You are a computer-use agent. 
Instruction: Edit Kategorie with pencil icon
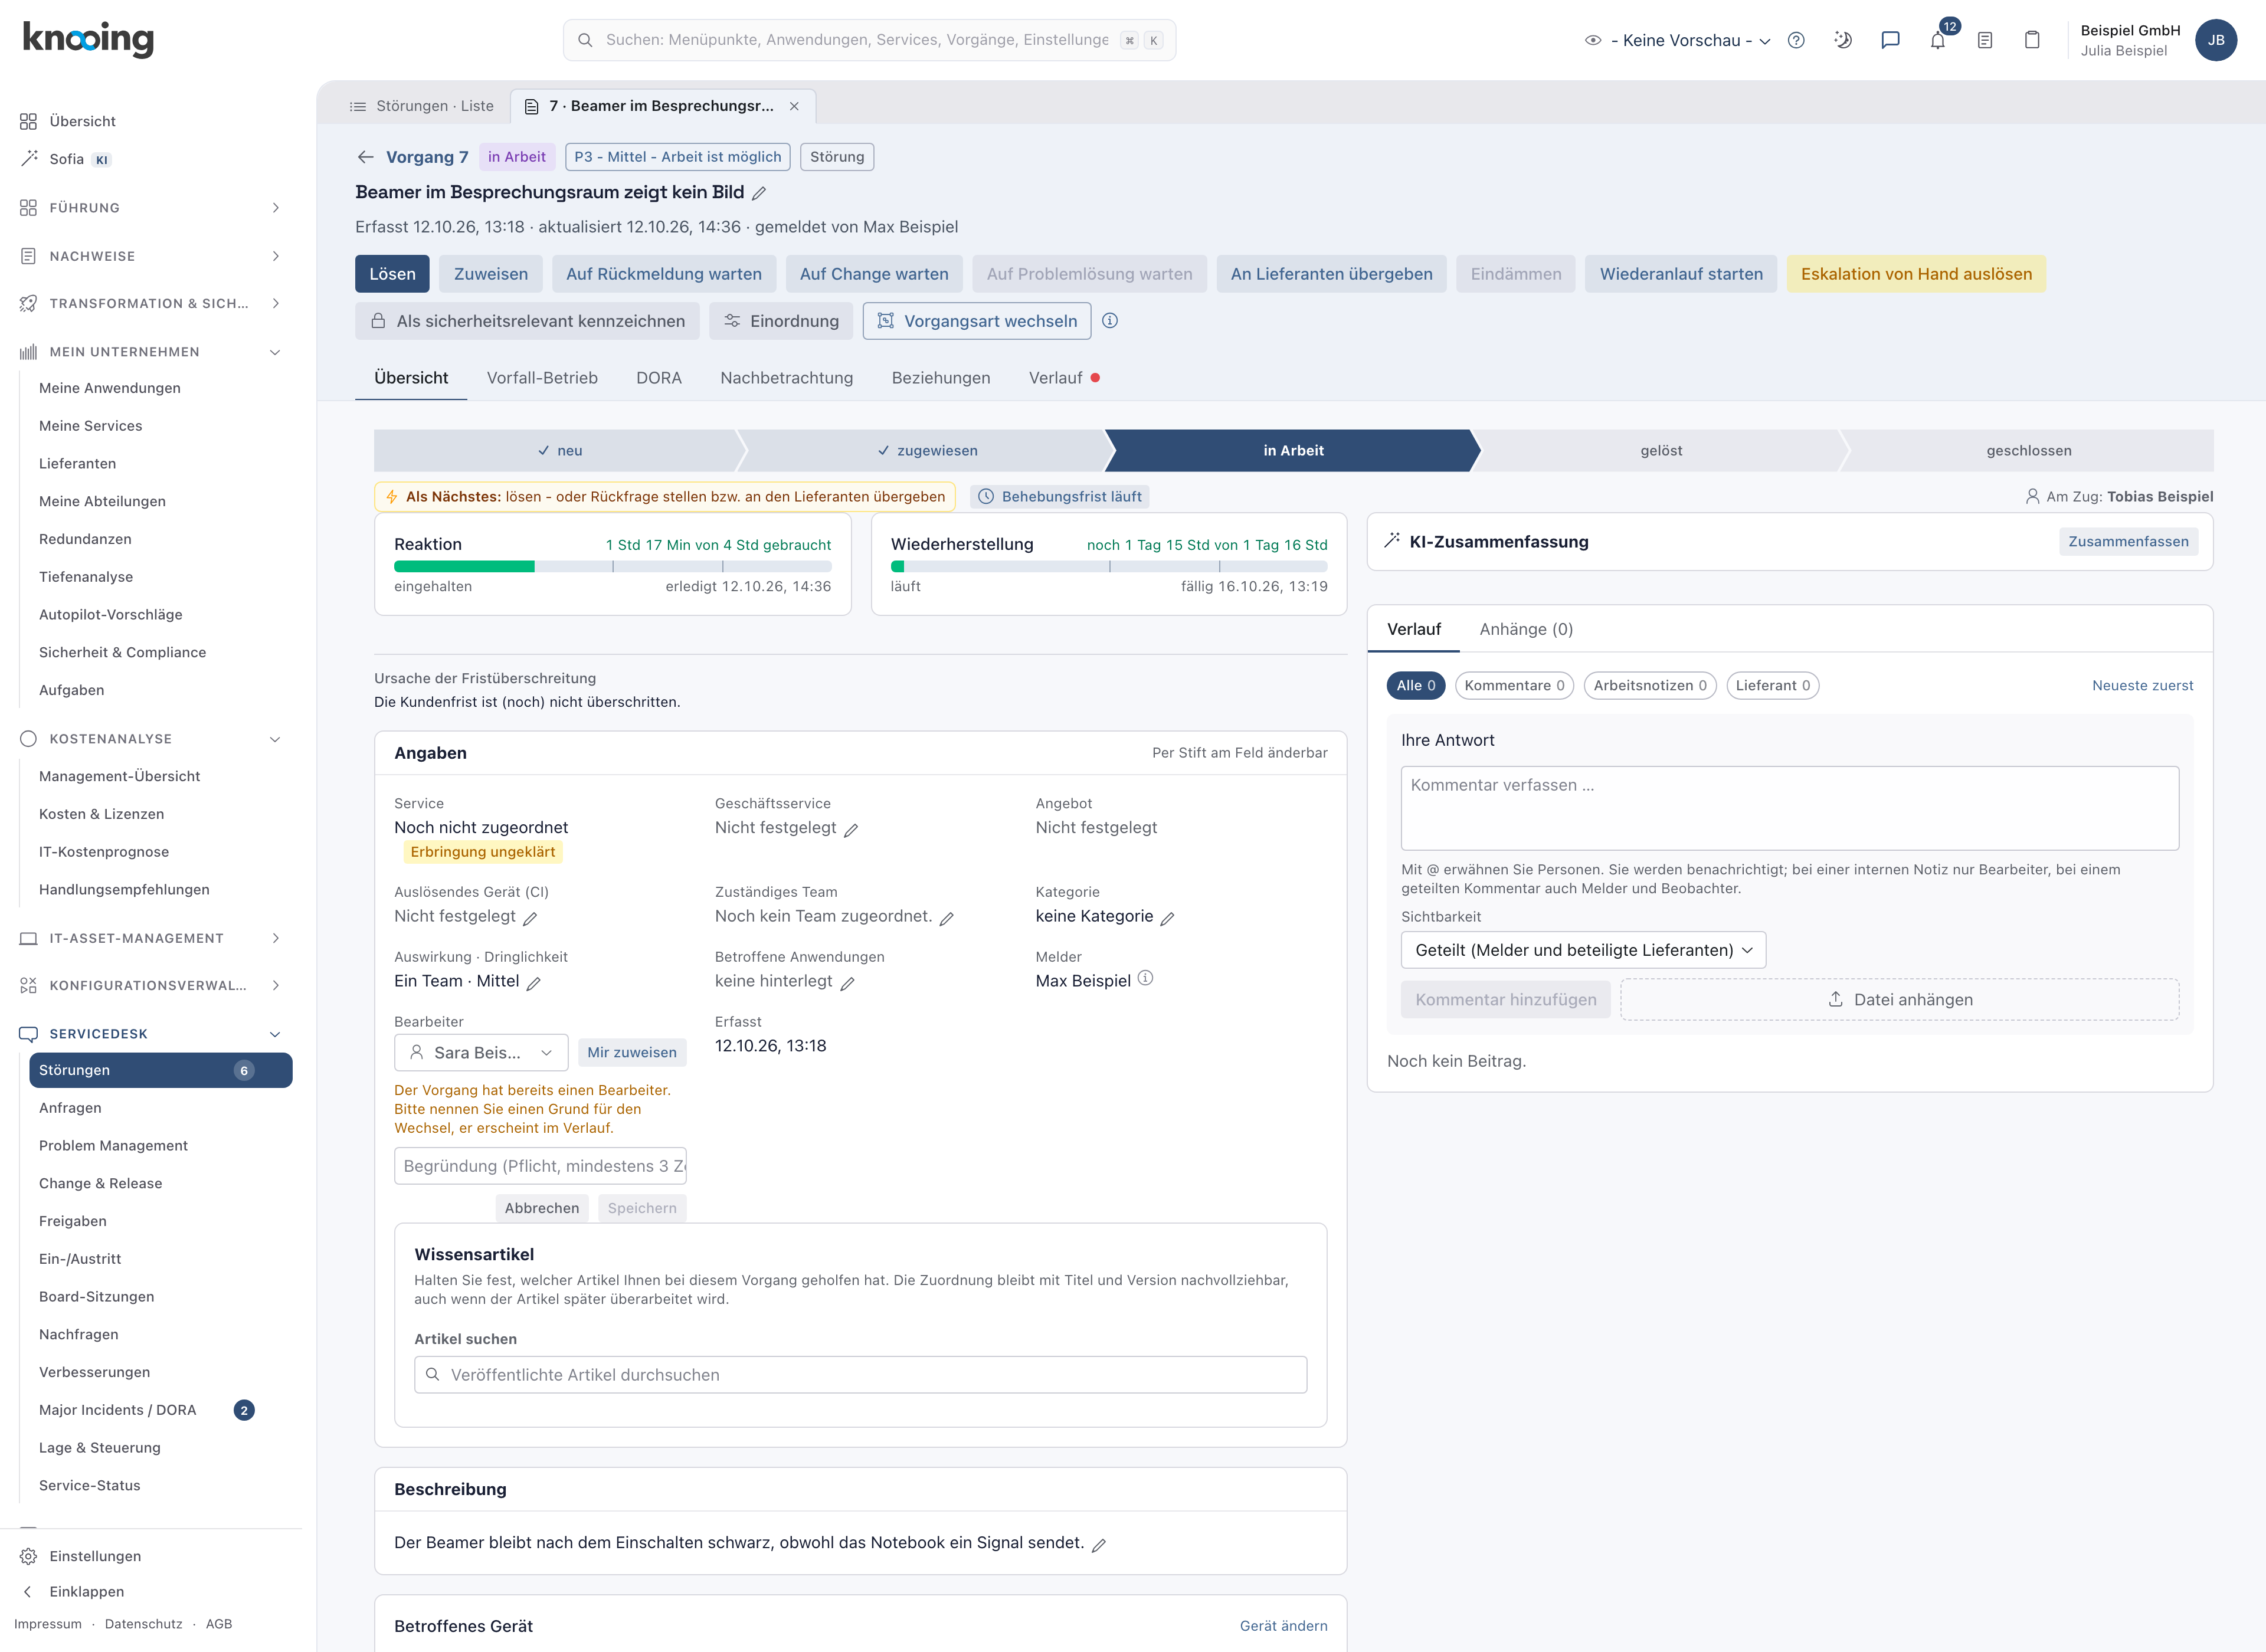tap(1167, 918)
